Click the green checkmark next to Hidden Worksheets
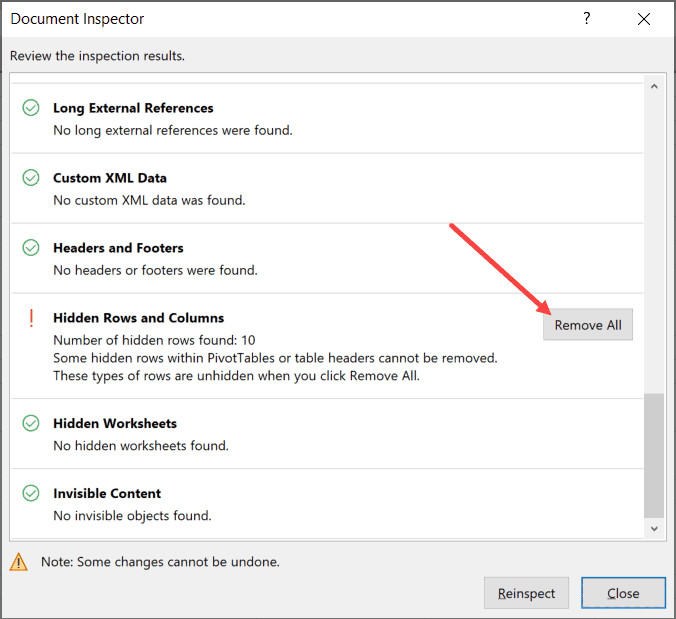 pyautogui.click(x=31, y=424)
